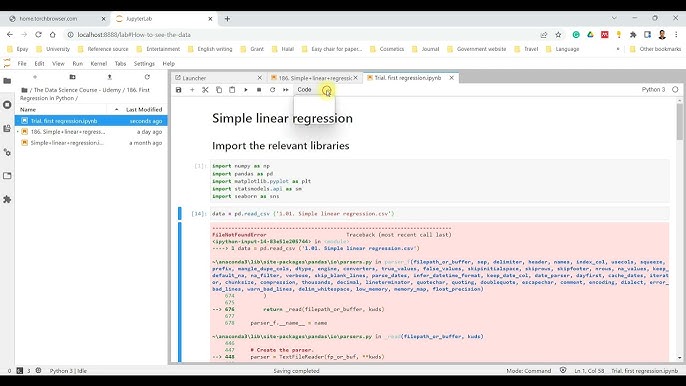Click the code cell reading the CSV file

pos(439,214)
